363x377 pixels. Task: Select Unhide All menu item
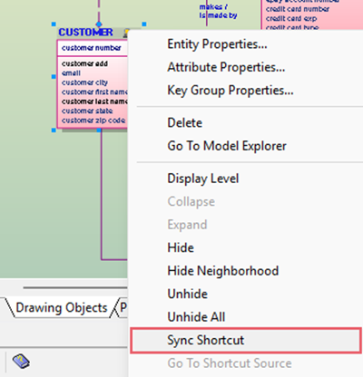[x=196, y=317]
